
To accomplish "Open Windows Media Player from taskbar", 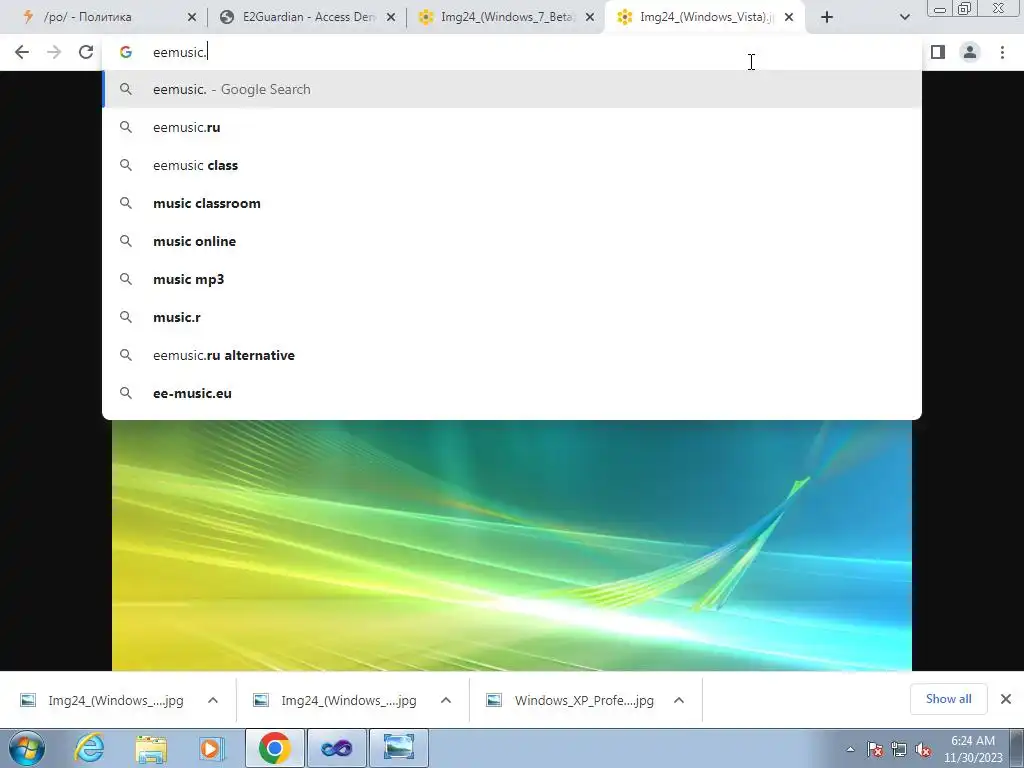I will tap(212, 748).
